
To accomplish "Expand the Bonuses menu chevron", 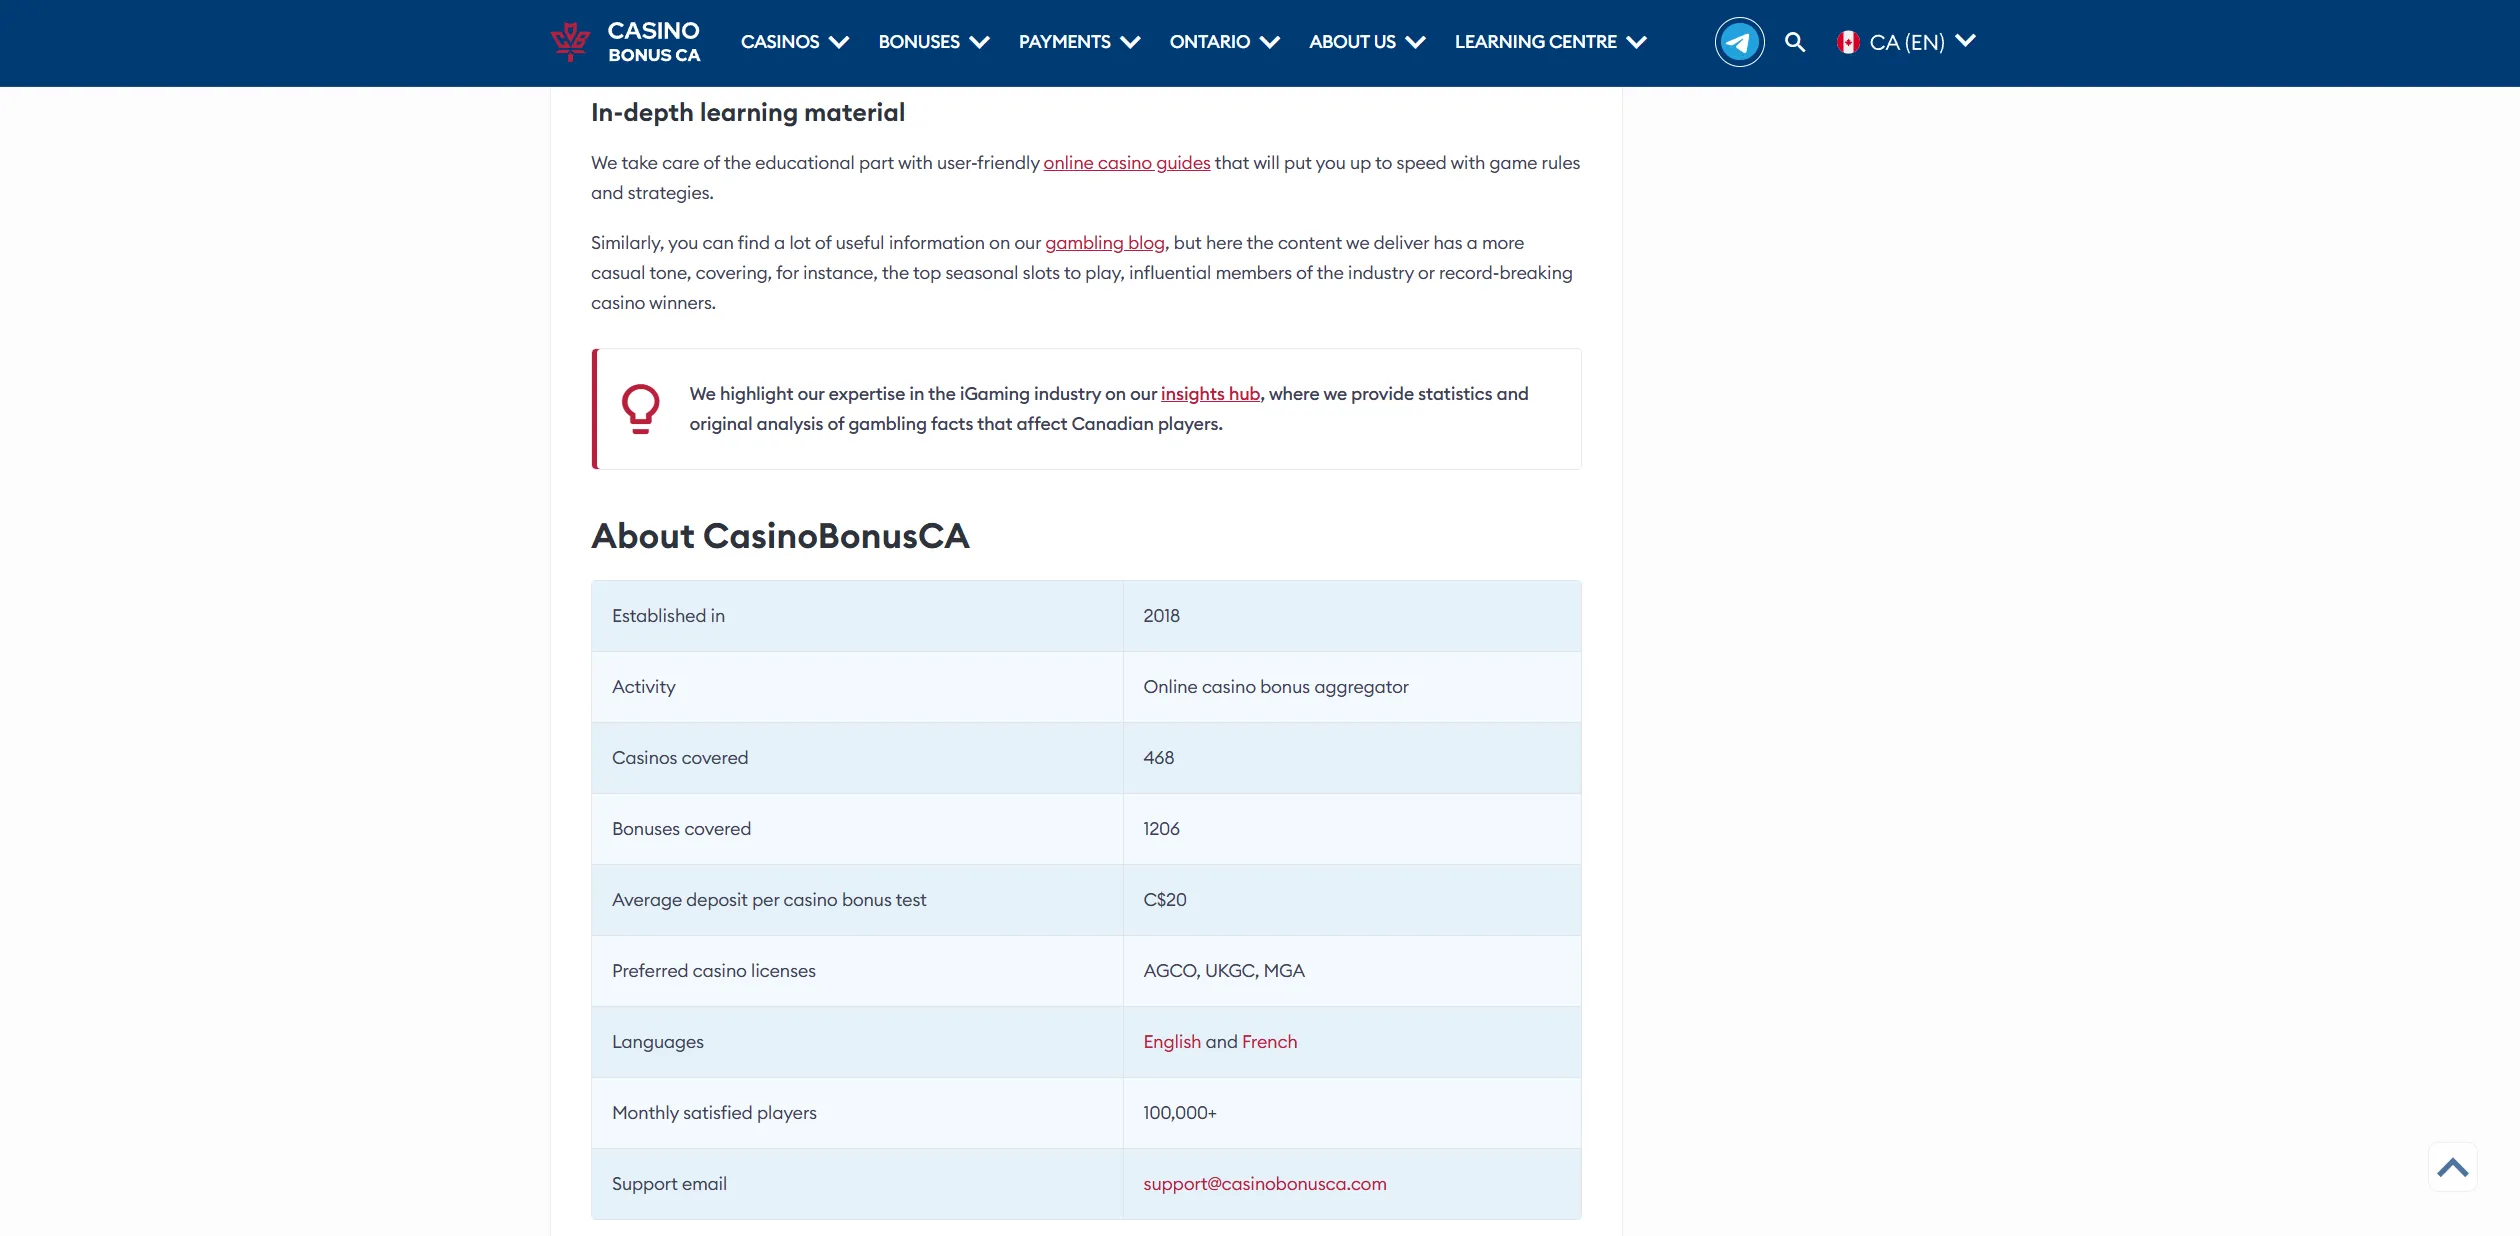I will [x=979, y=42].
